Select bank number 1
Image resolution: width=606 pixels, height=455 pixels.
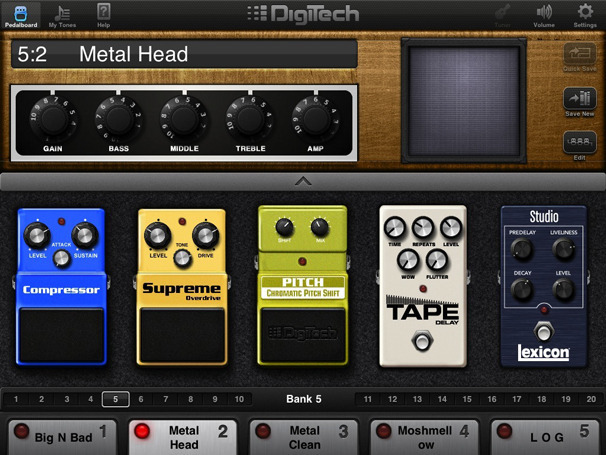pyautogui.click(x=16, y=399)
